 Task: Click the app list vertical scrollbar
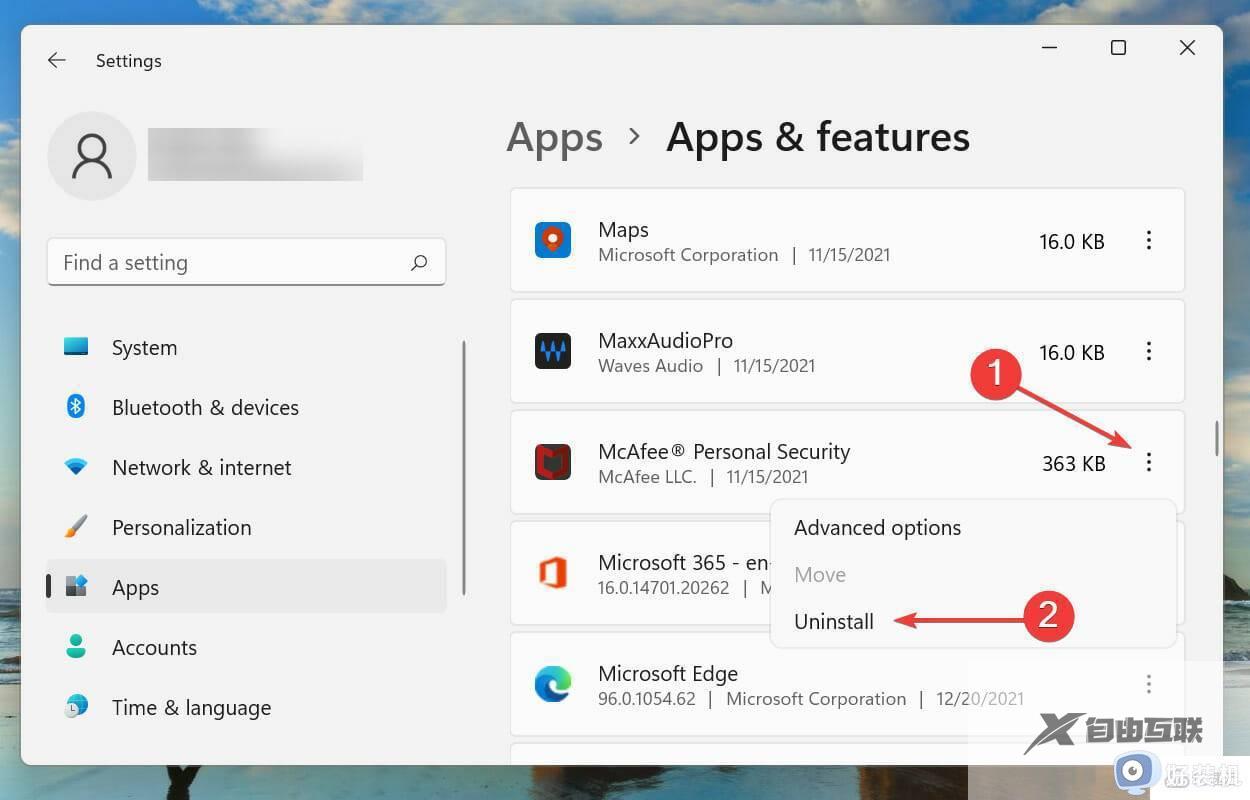(x=1216, y=438)
